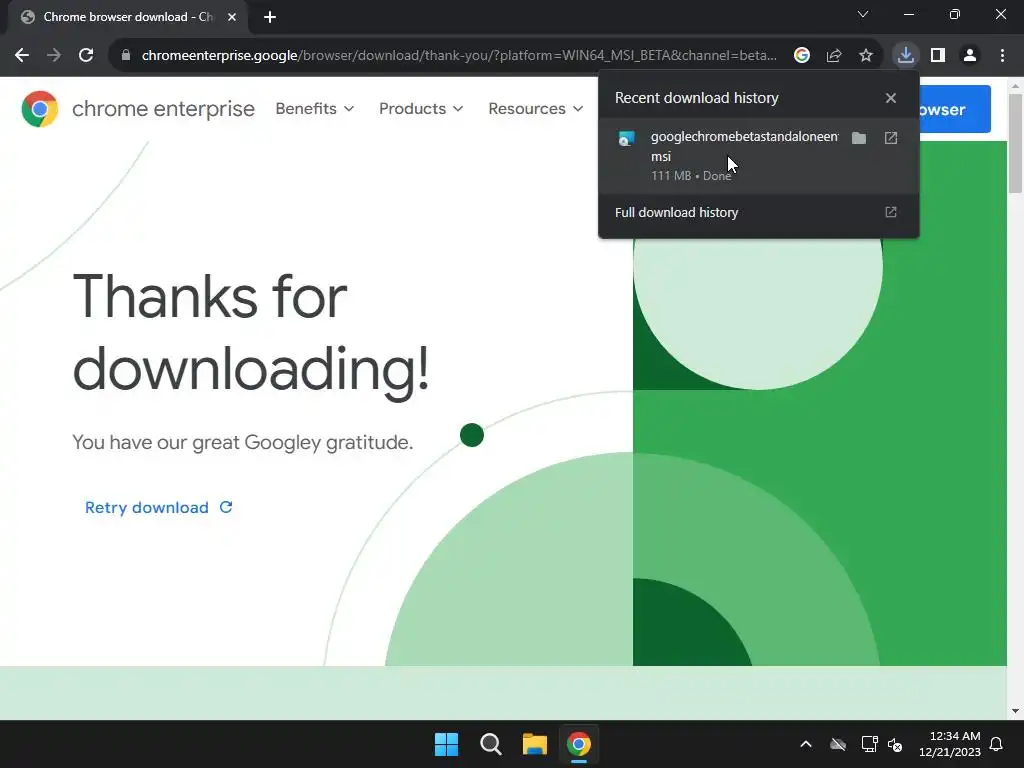1024x768 pixels.
Task: Click the address bar URL
Action: point(459,56)
